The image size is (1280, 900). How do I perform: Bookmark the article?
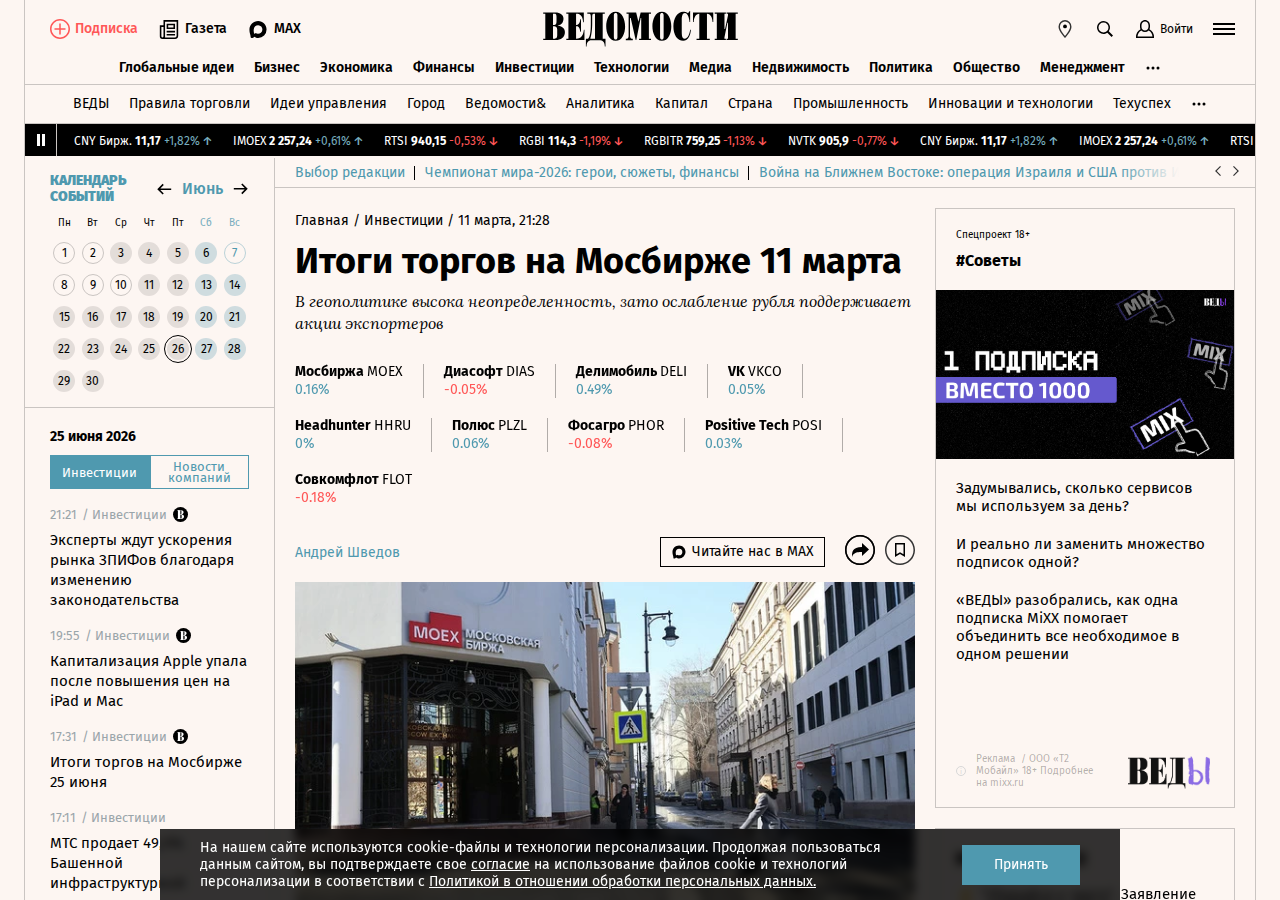(900, 550)
